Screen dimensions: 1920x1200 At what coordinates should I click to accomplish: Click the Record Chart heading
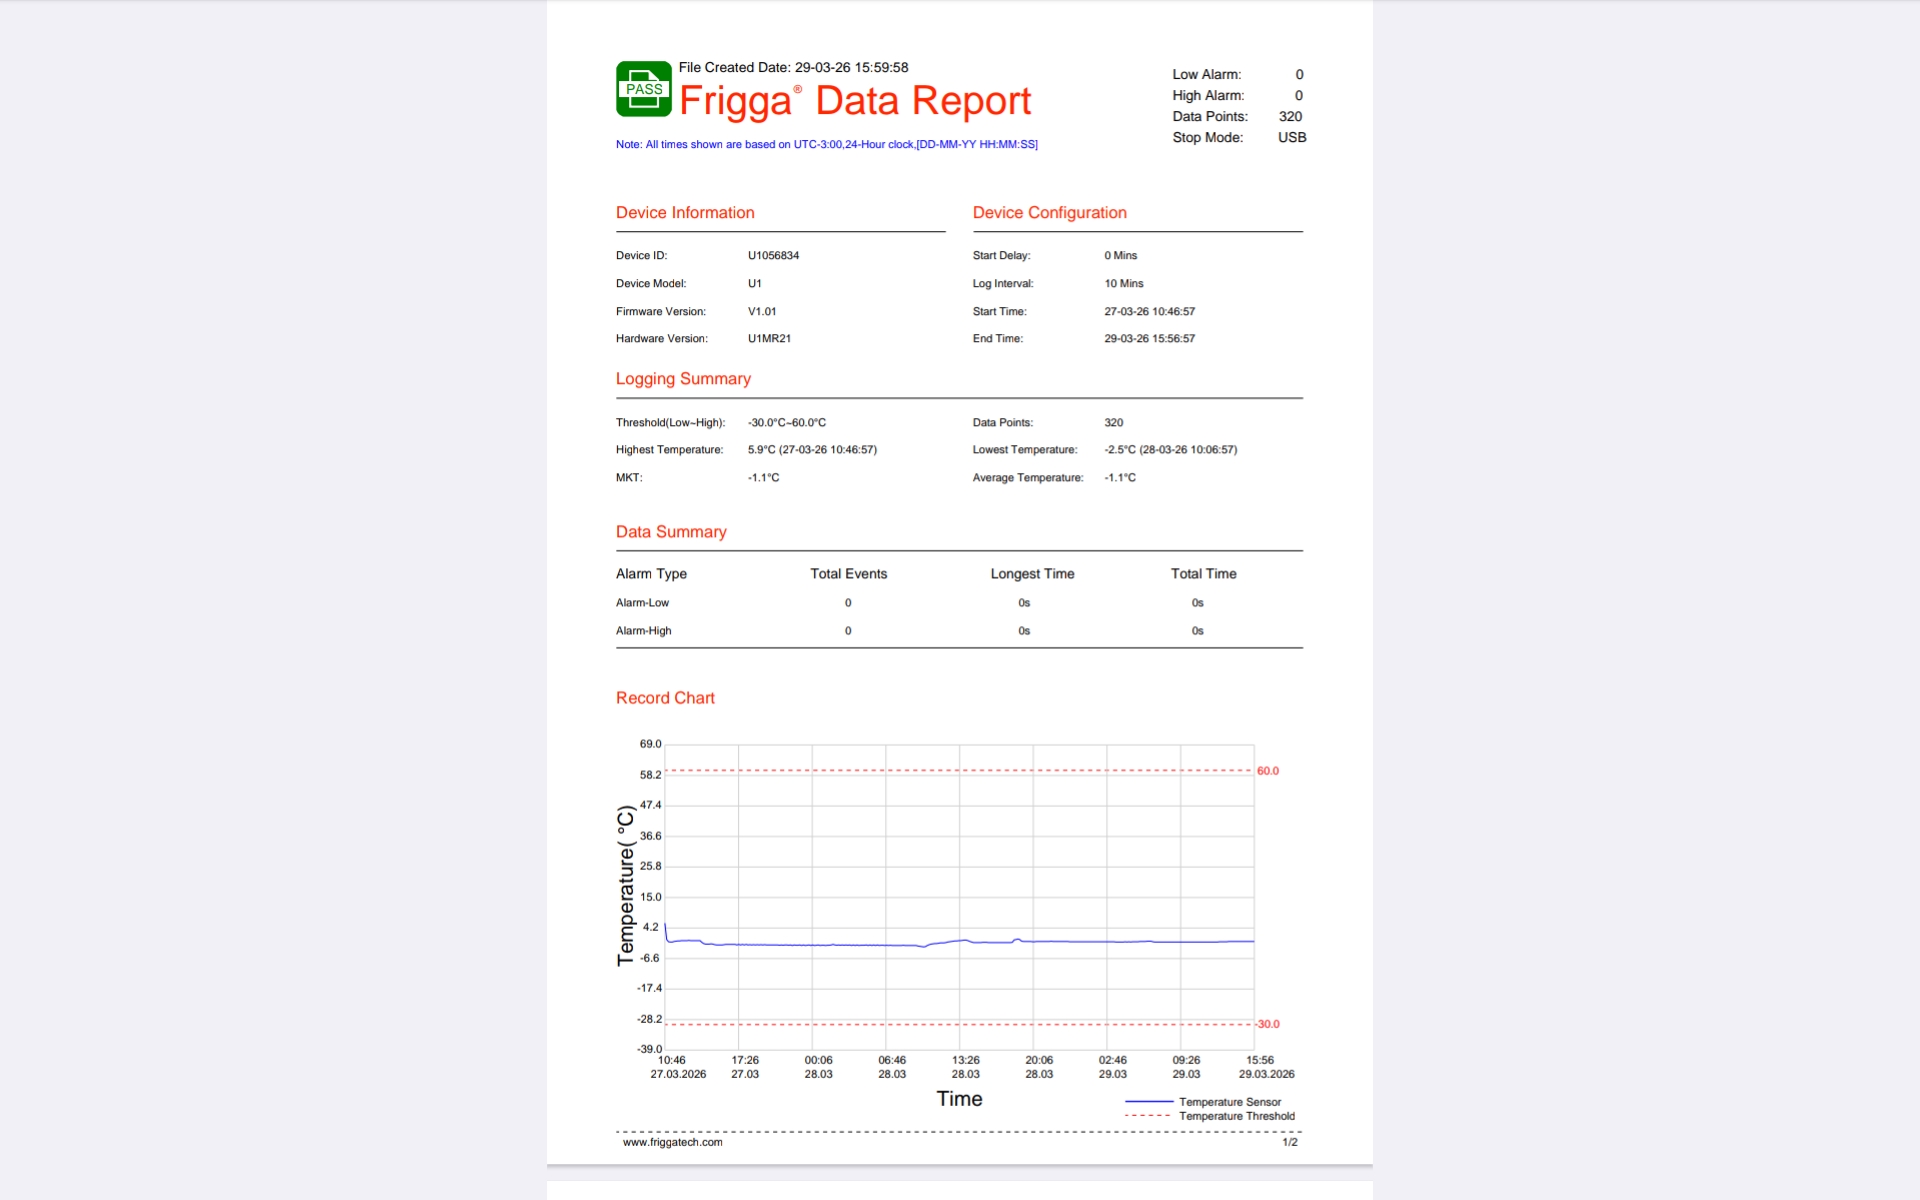665,698
